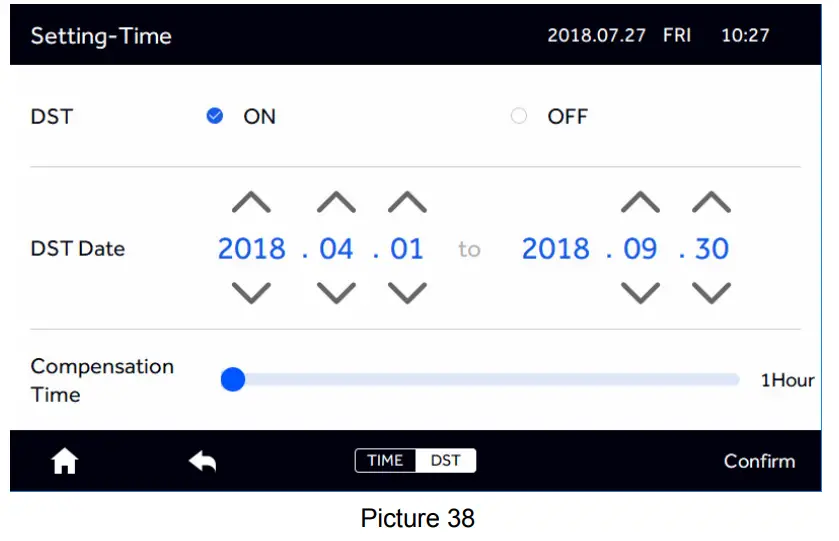Screen dimensions: 839x541
Task: Click the back arrow icon
Action: tap(203, 461)
